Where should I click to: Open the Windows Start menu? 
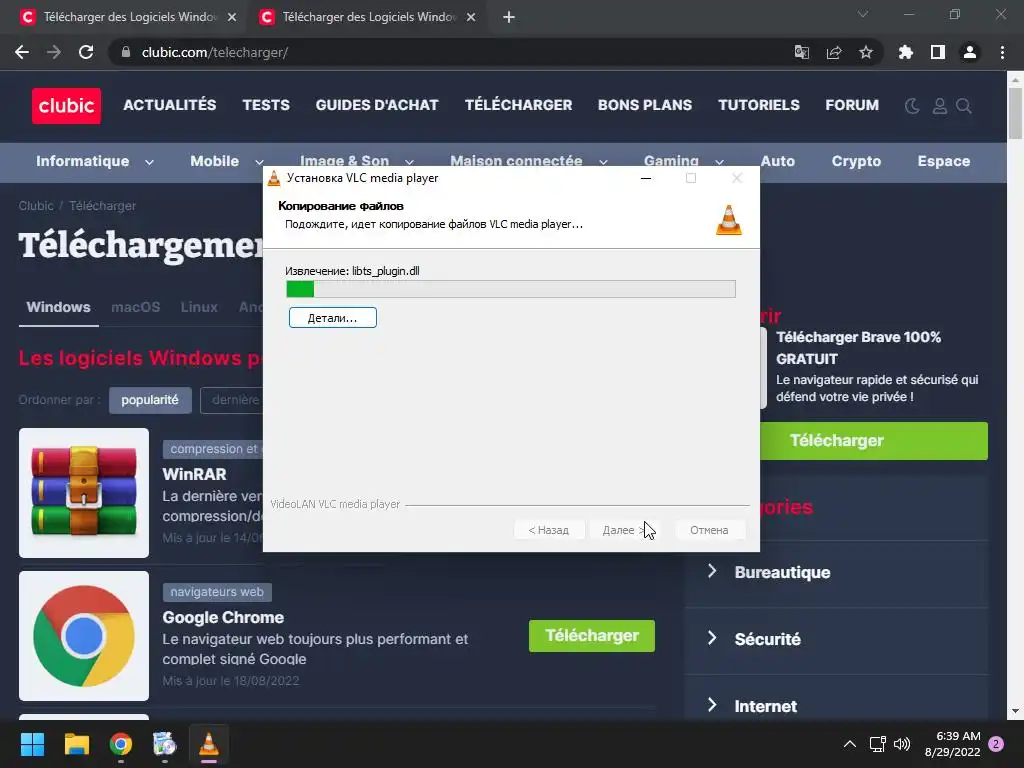pos(32,744)
